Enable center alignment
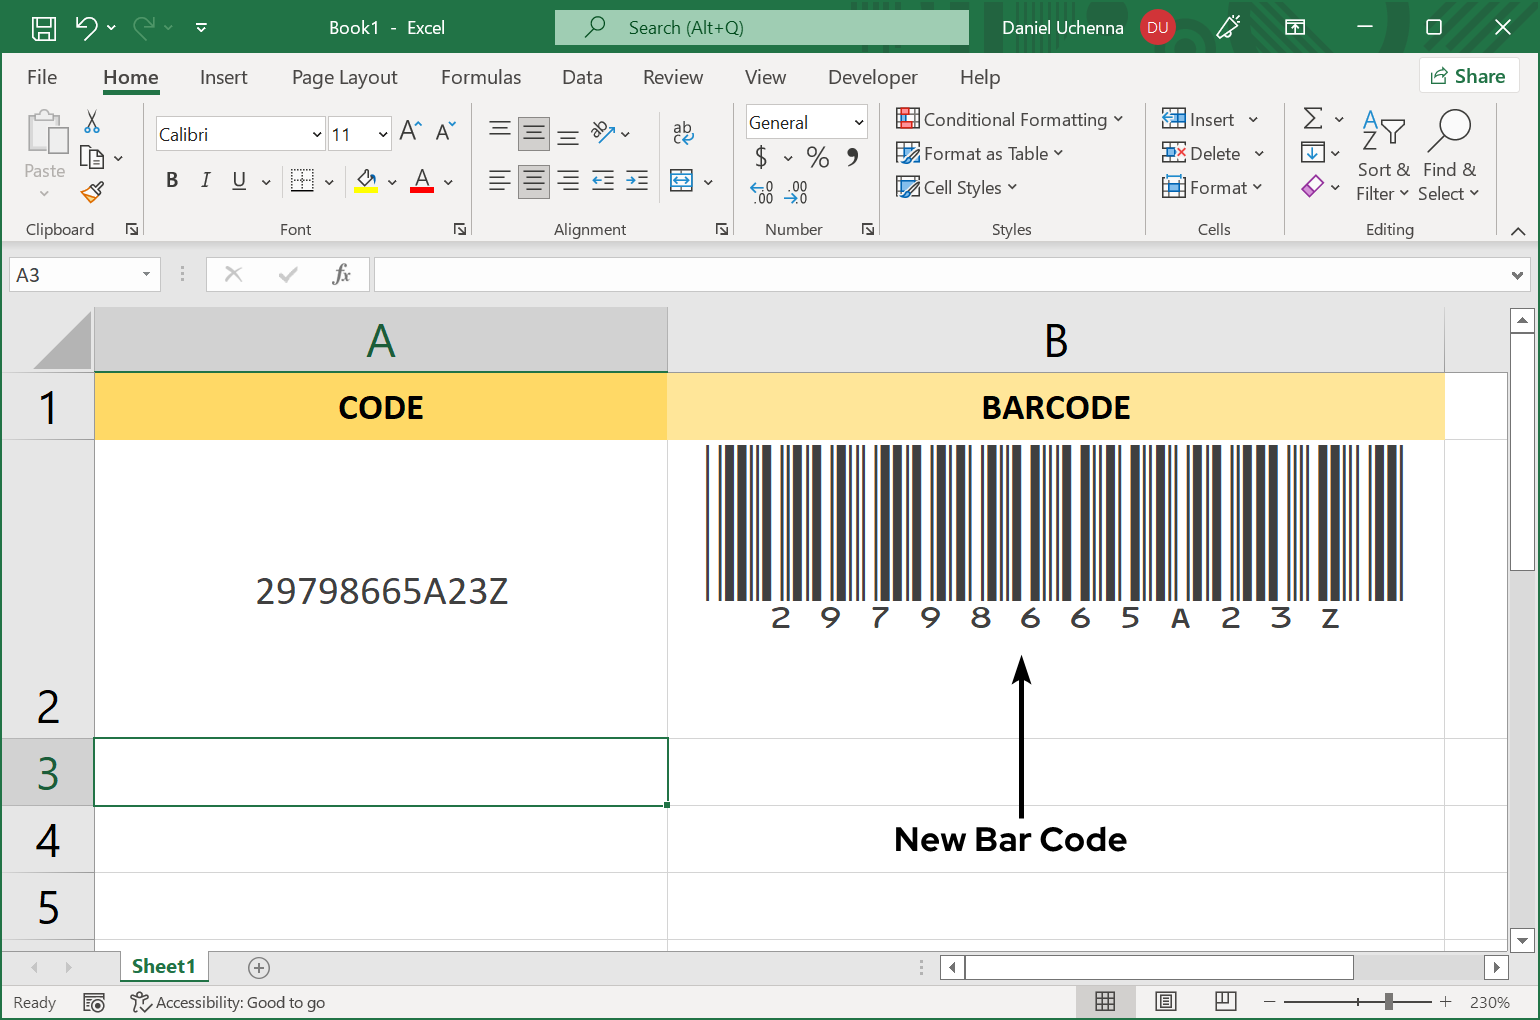Viewport: 1540px width, 1020px height. 533,180
